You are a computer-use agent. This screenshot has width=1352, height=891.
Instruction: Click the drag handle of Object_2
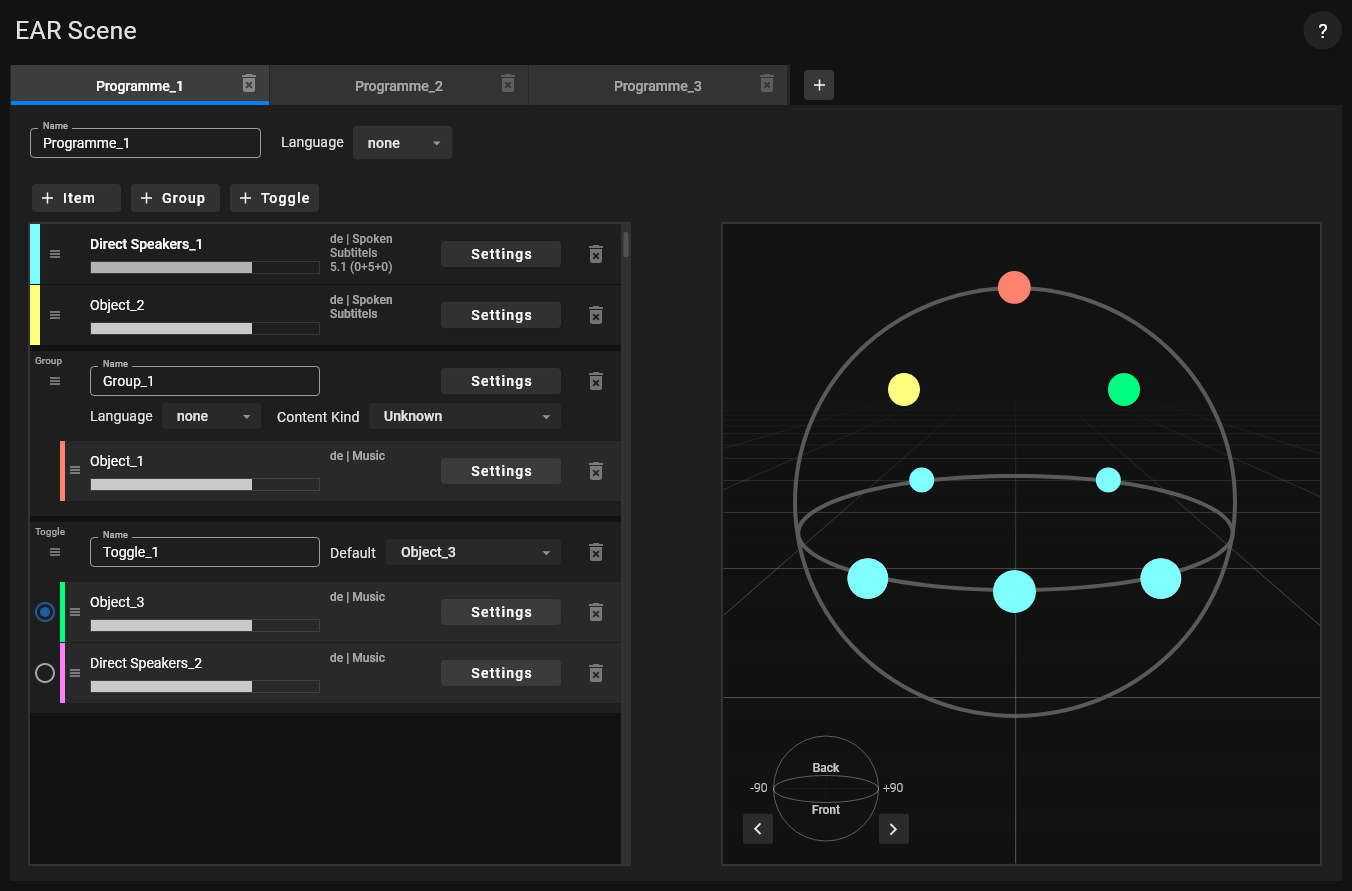pos(55,315)
